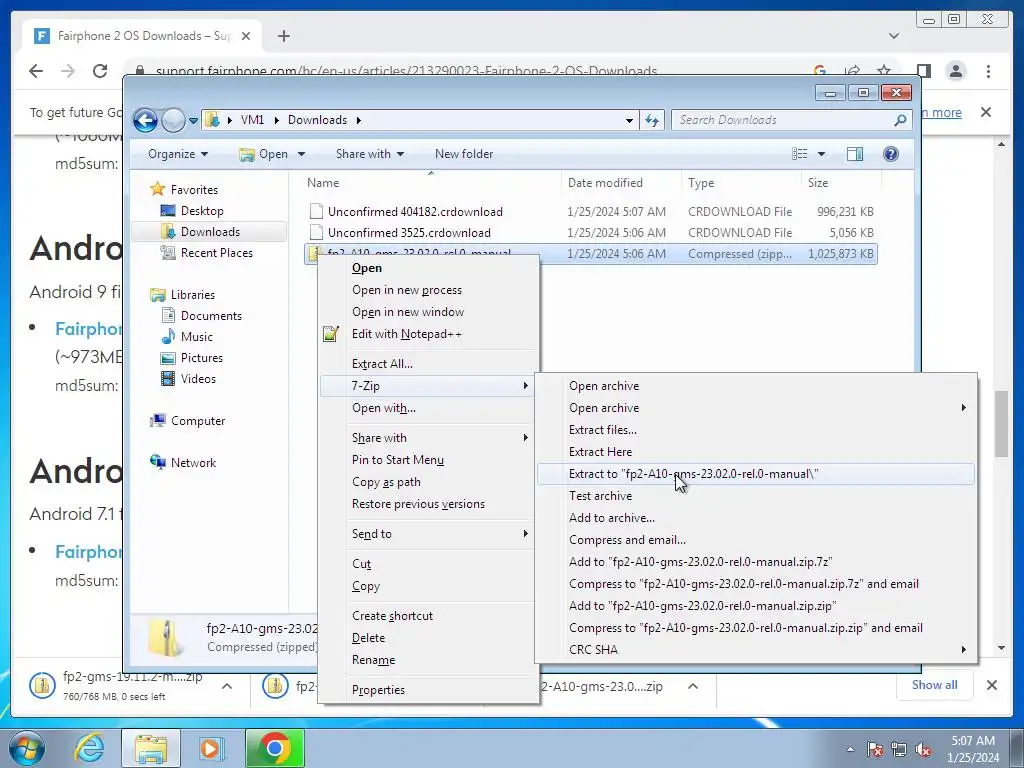Choose Rename in context menu
This screenshot has width=1024, height=768.
click(428, 660)
